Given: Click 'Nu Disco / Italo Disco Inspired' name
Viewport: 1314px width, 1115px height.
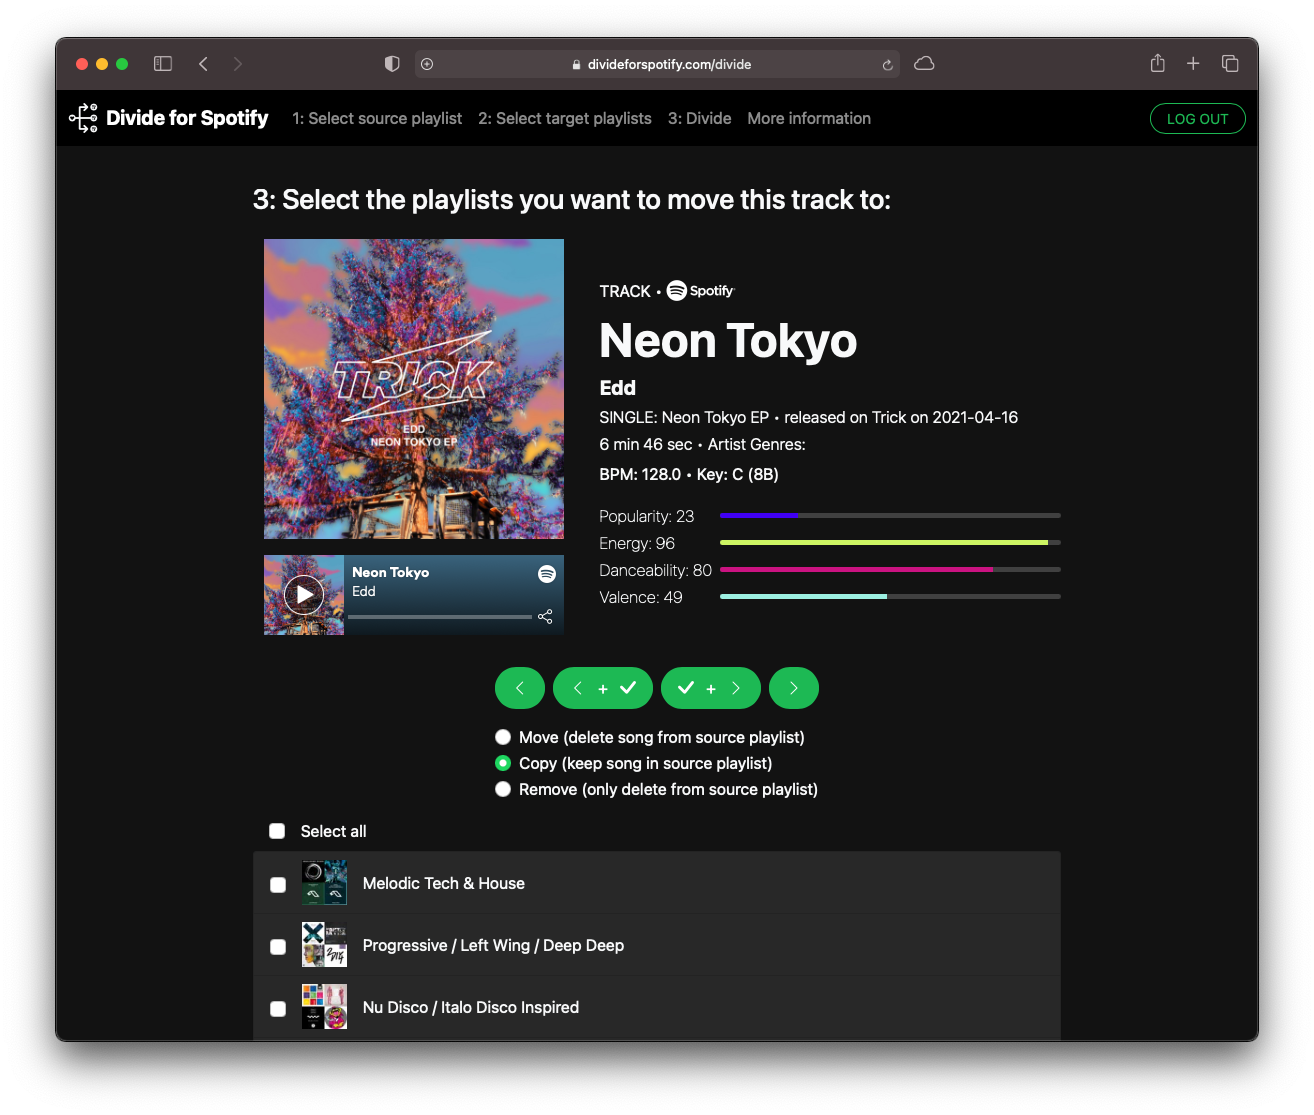Looking at the screenshot, I should 471,1007.
